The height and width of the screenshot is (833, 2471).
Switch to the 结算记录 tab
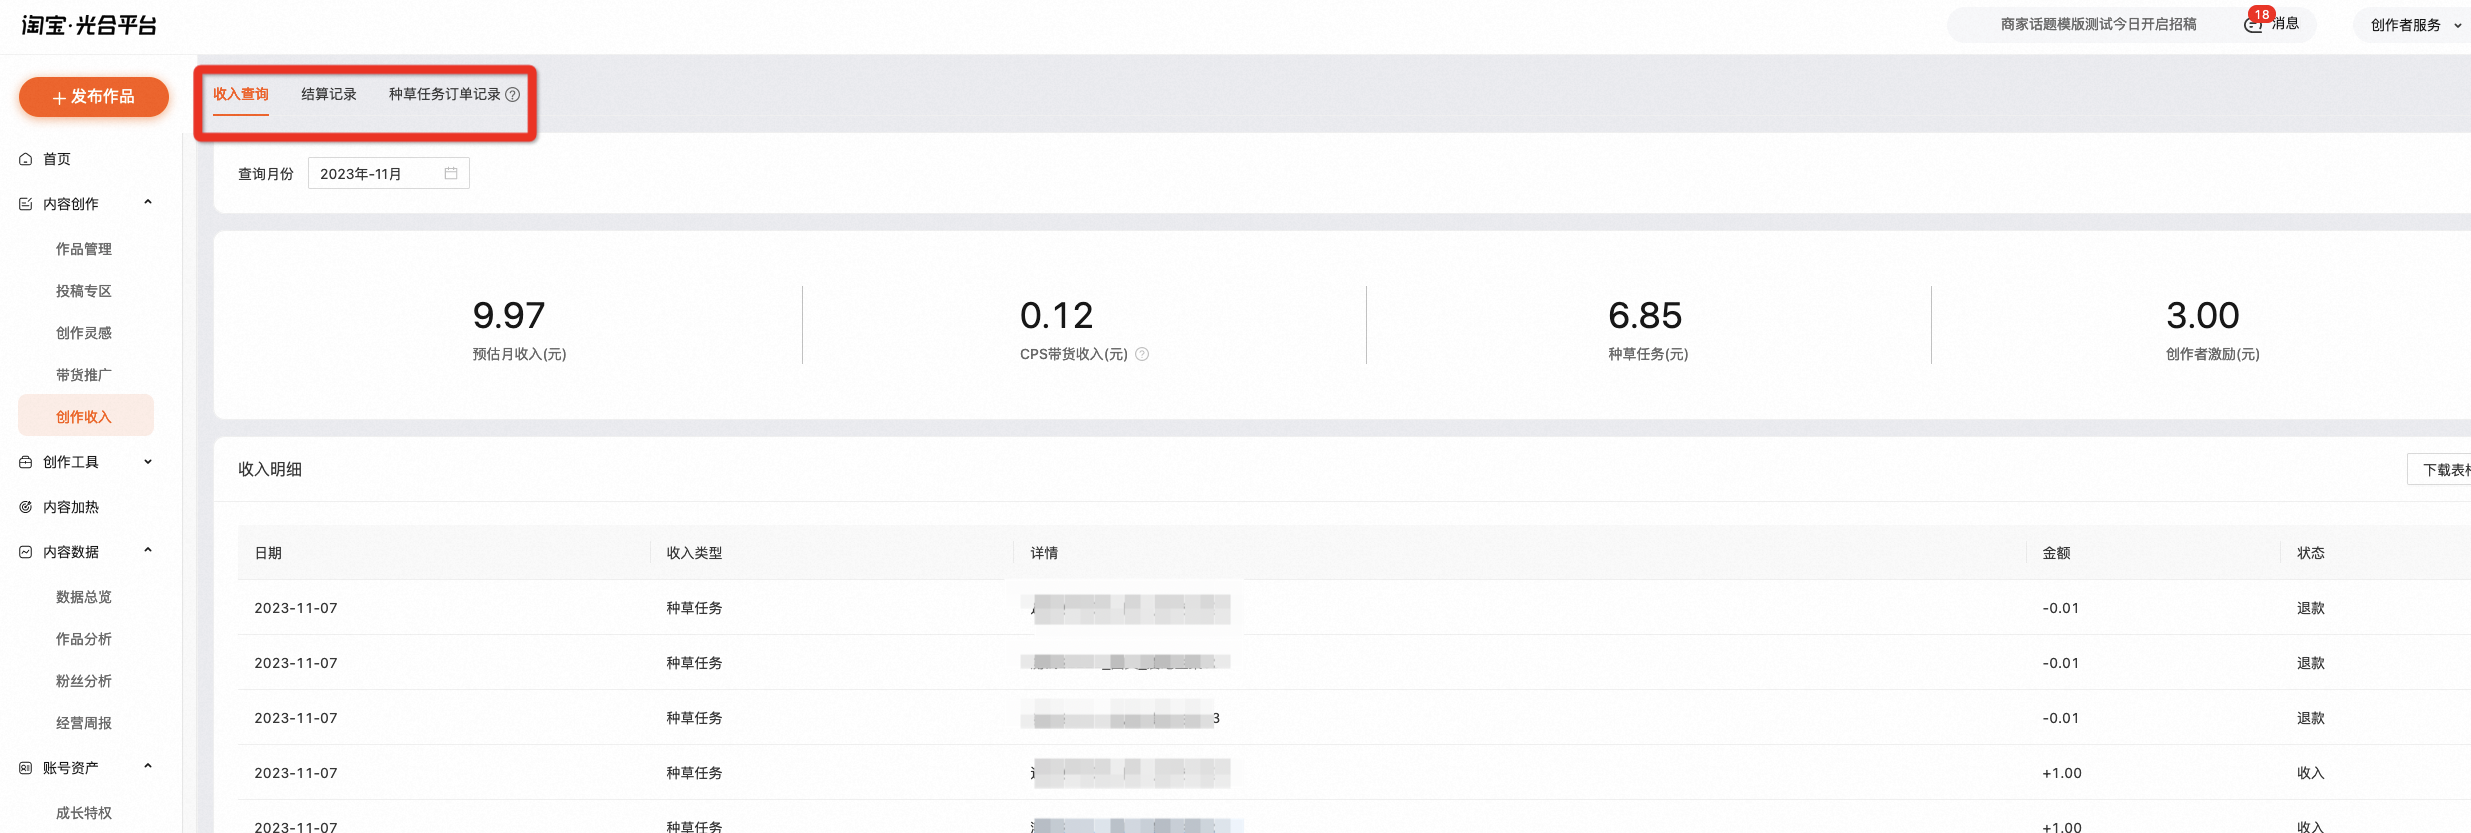pyautogui.click(x=329, y=94)
